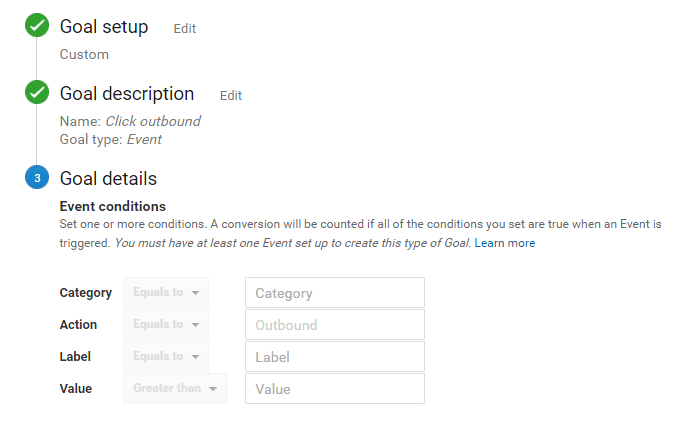Click the Goal details heading
Screen dimensions: 690x422
coord(108,179)
